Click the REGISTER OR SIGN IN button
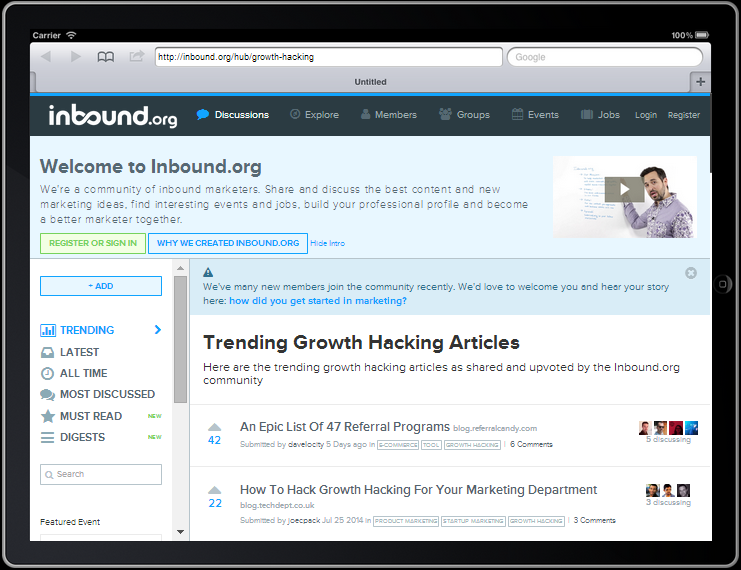 point(93,243)
